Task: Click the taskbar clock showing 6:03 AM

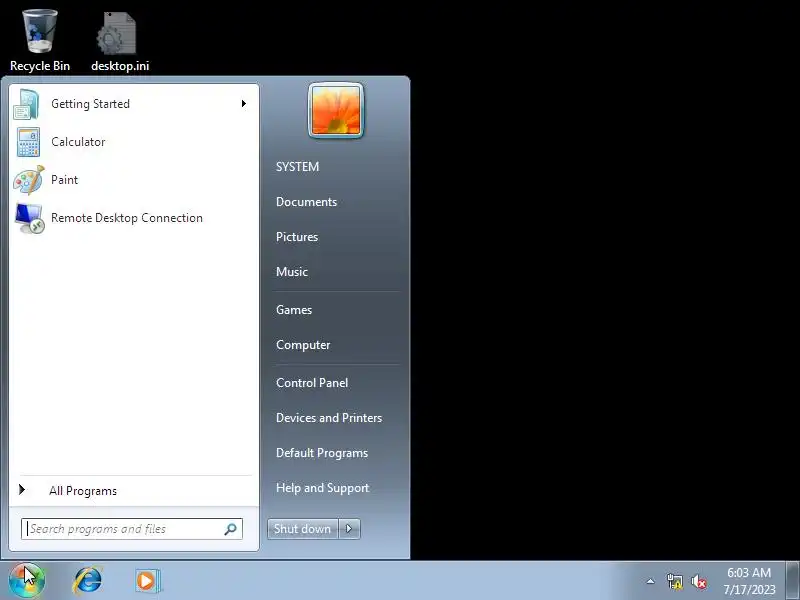Action: pos(748,581)
